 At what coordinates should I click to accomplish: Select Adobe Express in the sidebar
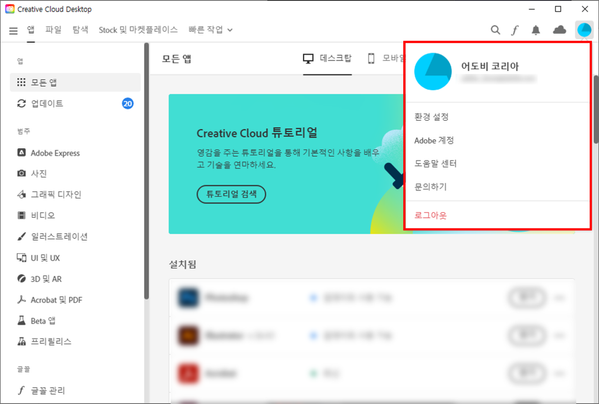pyautogui.click(x=49, y=153)
